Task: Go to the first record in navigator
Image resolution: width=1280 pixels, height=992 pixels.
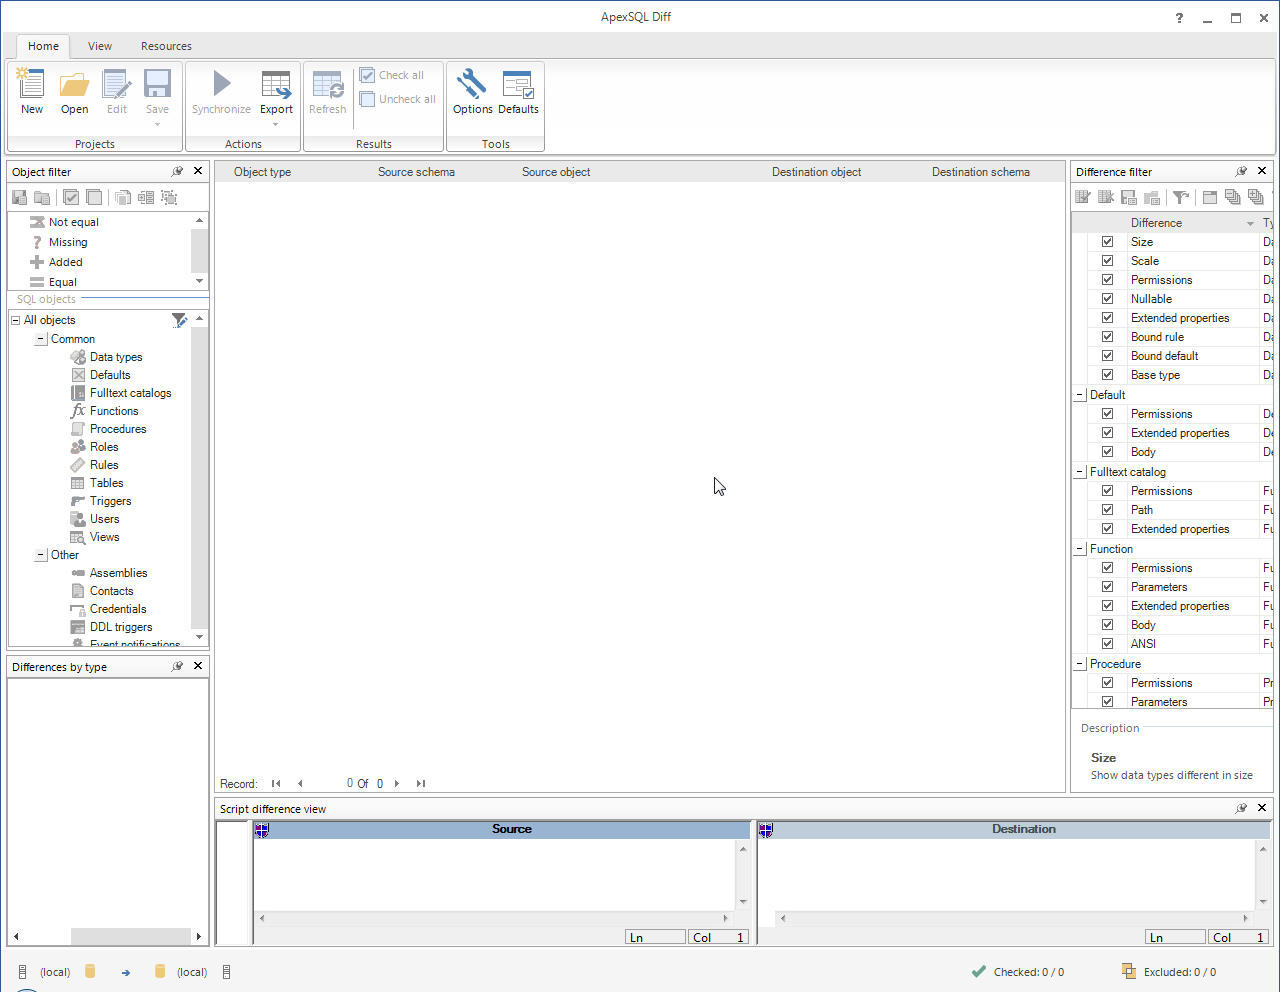Action: [276, 783]
